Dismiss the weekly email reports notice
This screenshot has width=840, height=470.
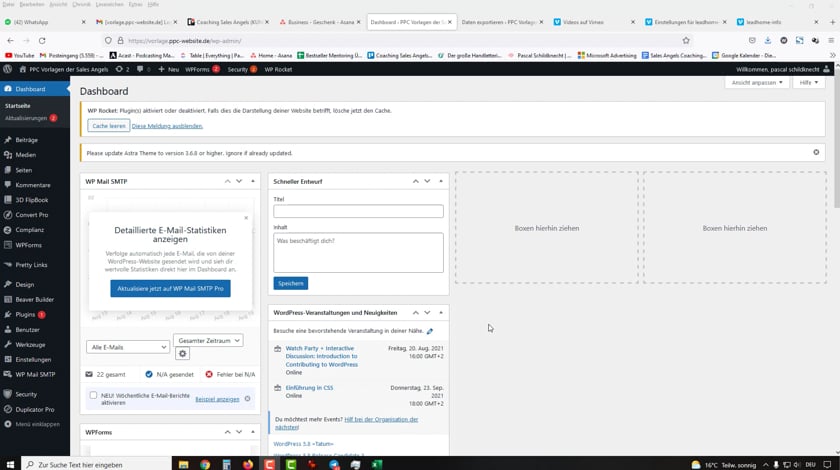point(248,399)
